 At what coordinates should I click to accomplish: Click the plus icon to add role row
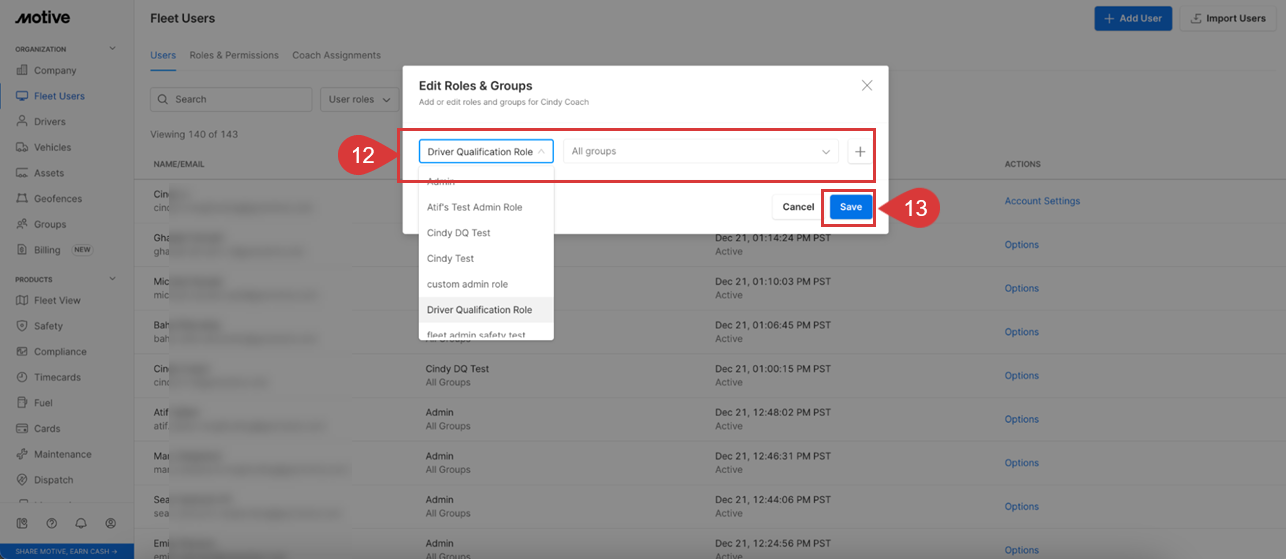coord(860,151)
